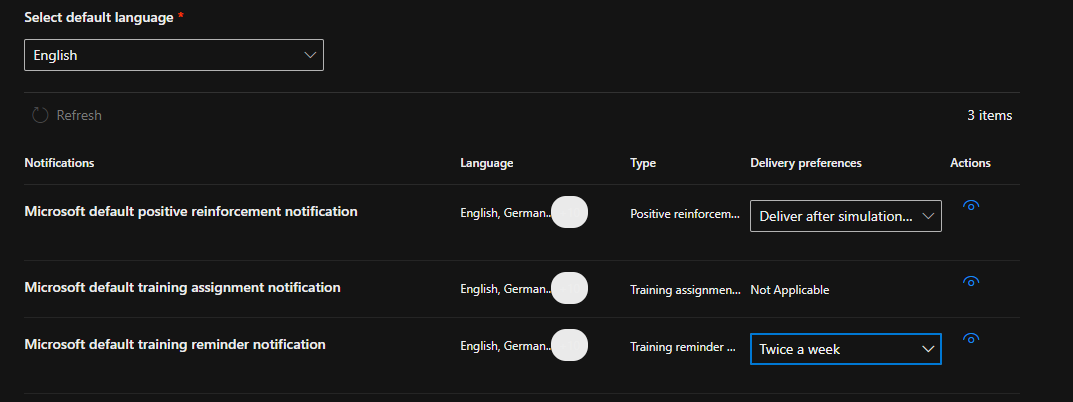Click the language badge for training reminder row
Viewport: 1073px width, 402px height.
(x=569, y=345)
